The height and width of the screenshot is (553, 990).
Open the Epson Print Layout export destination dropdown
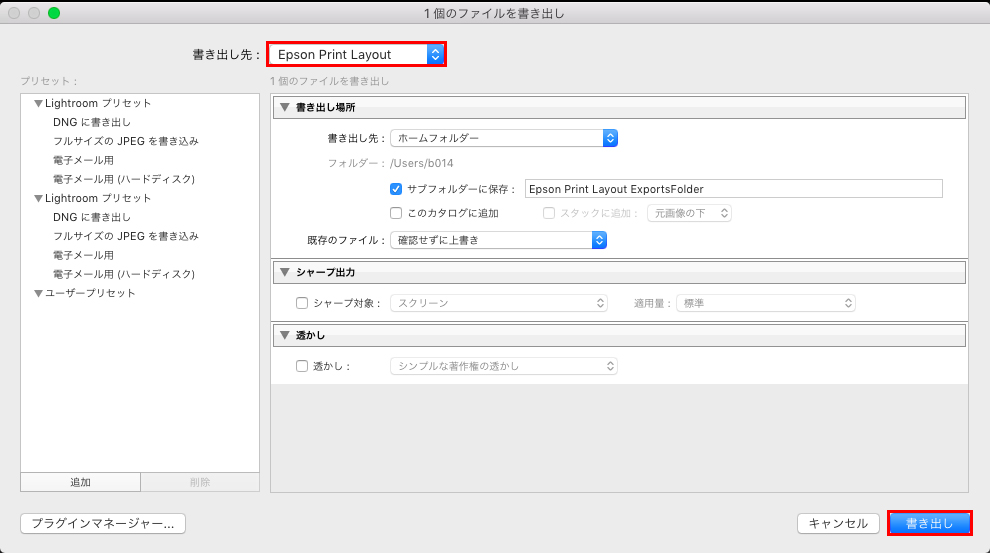click(357, 54)
